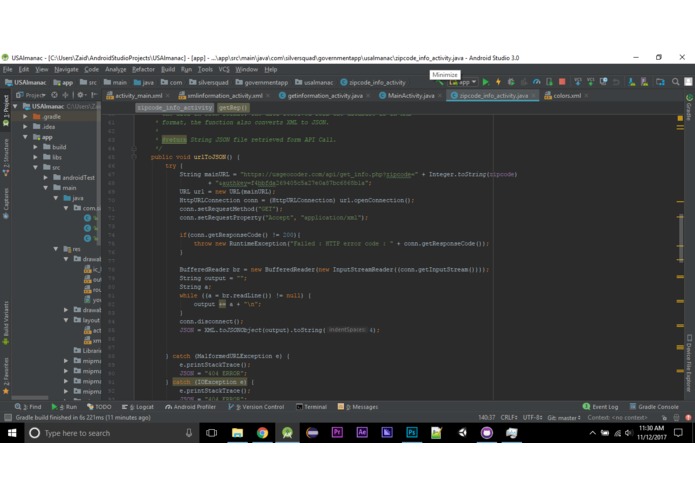The image size is (695, 494).
Task: Open the Project view type dropdown
Action: 31,95
